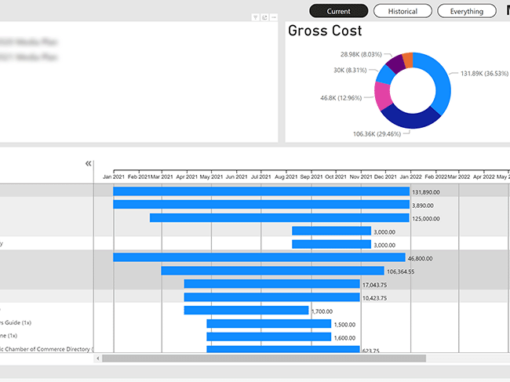Select the Gantt bar labeled 125,000.00

click(280, 218)
